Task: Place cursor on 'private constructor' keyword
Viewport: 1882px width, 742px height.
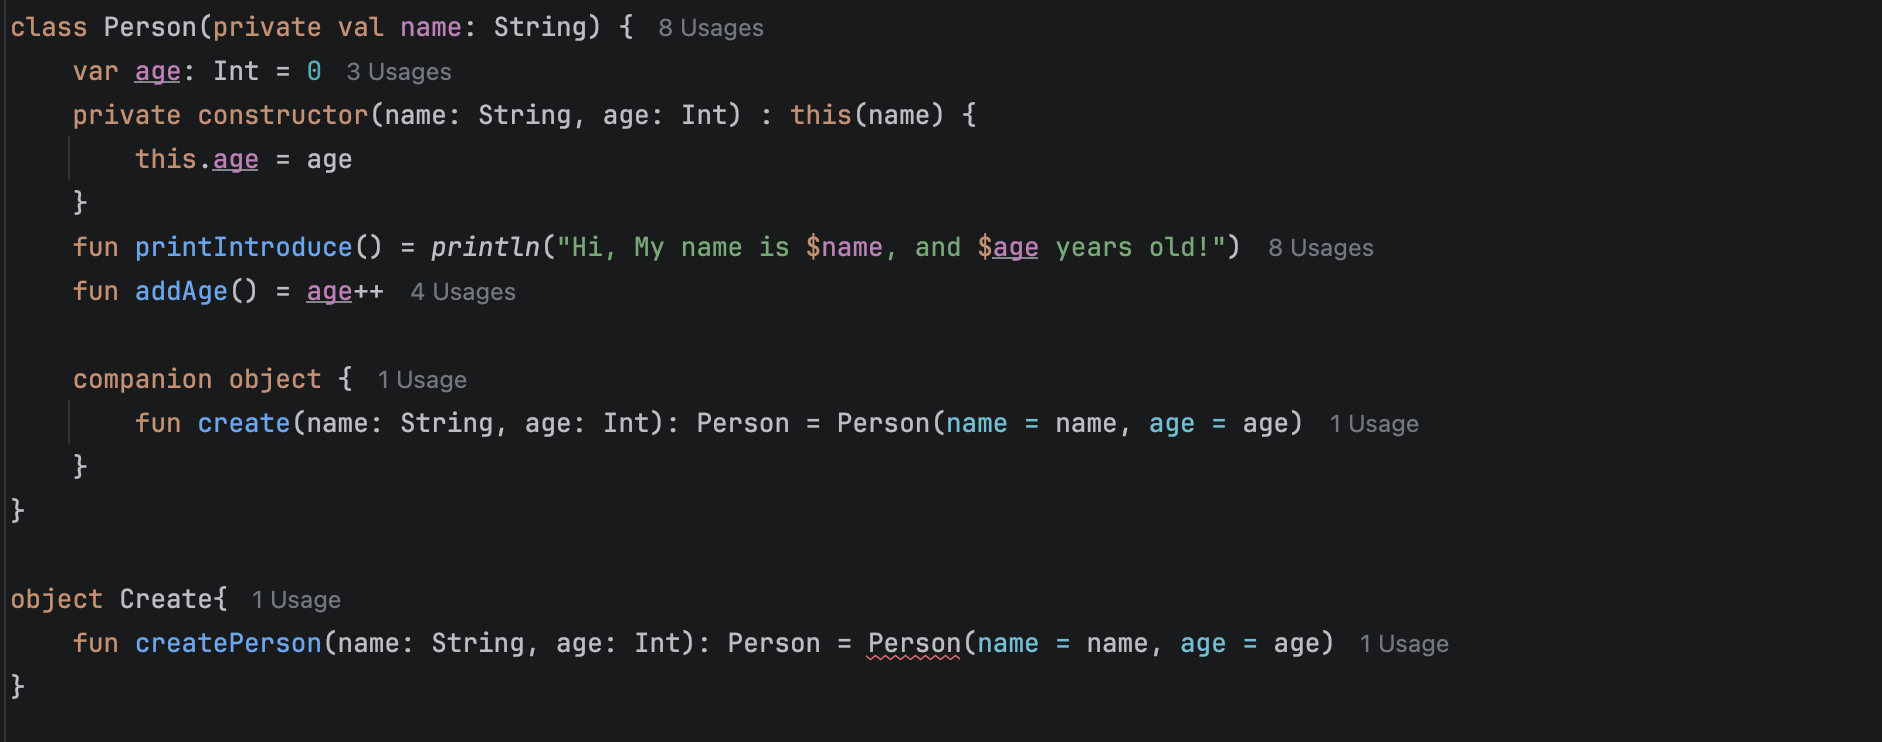Action: coord(220,115)
